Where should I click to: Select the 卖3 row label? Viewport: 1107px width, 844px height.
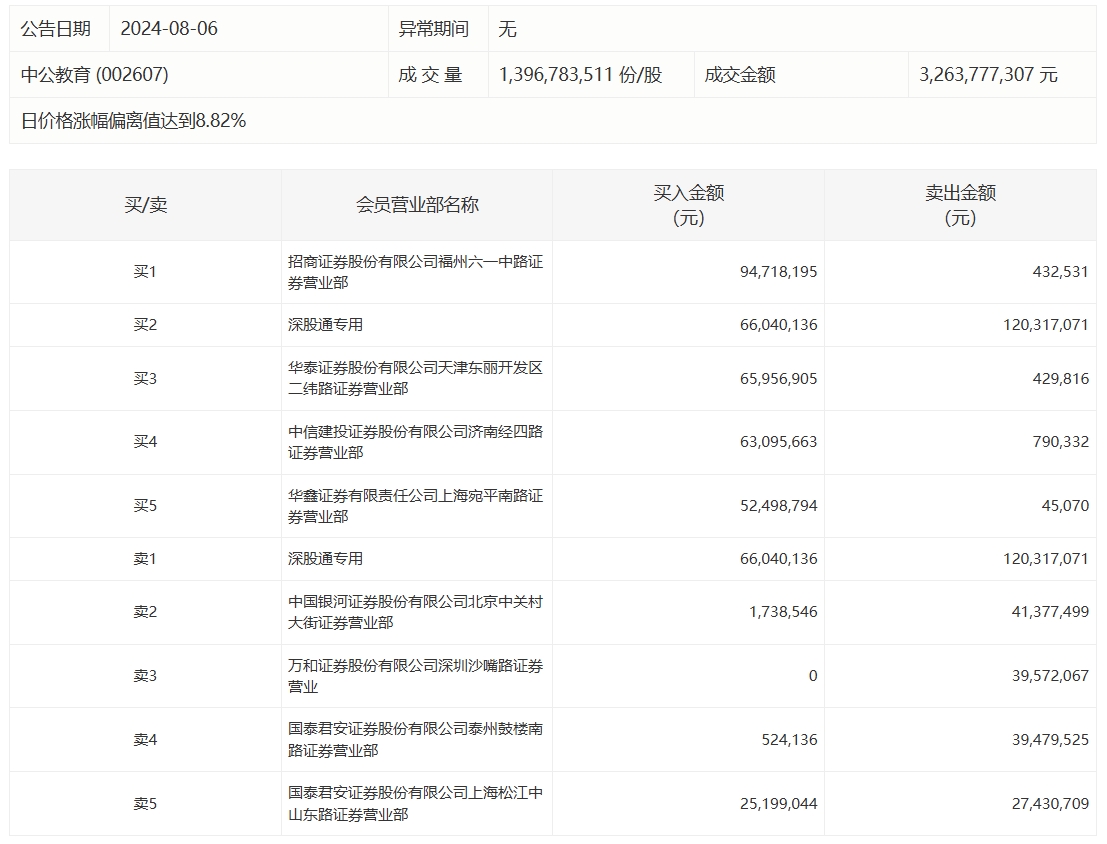click(x=145, y=676)
